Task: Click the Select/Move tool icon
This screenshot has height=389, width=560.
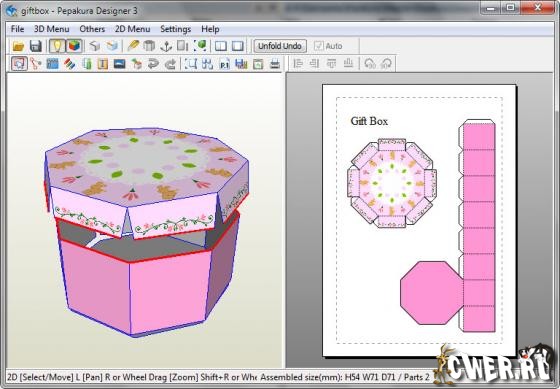Action: point(19,64)
